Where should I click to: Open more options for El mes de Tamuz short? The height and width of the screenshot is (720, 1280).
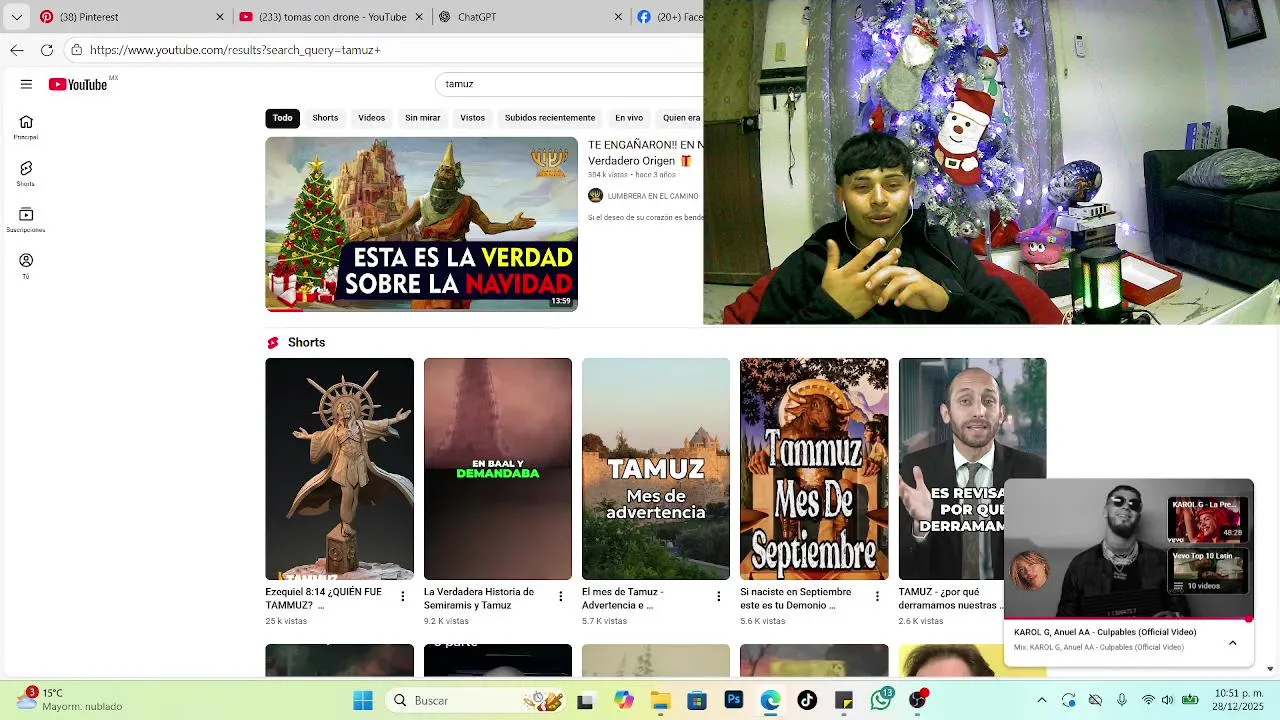(719, 597)
